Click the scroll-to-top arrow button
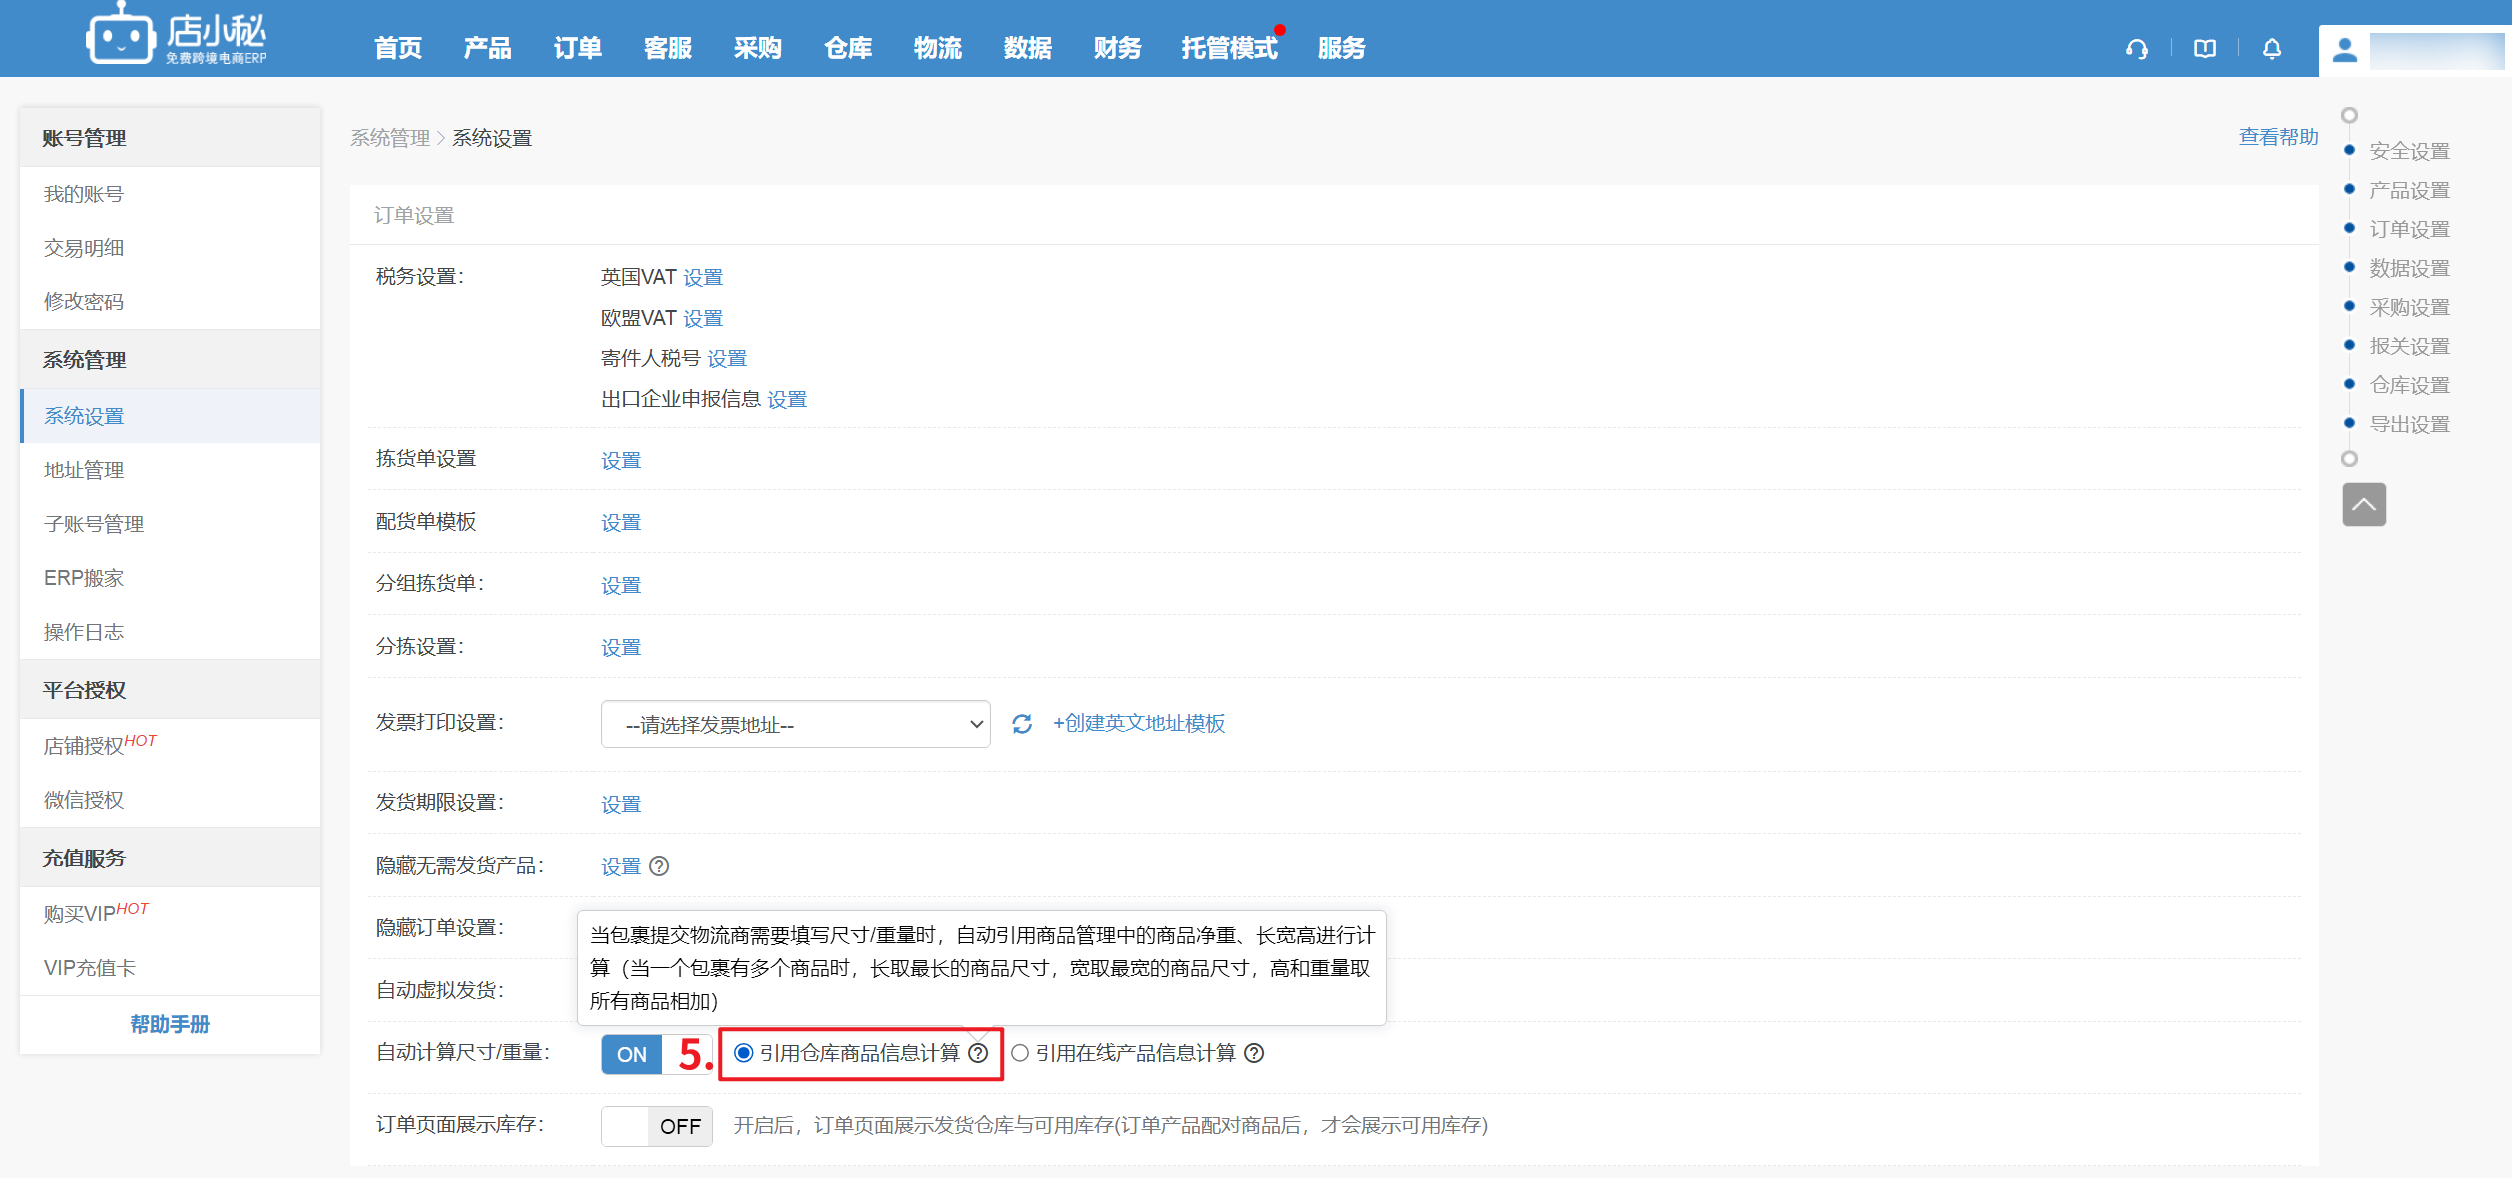 point(2364,505)
